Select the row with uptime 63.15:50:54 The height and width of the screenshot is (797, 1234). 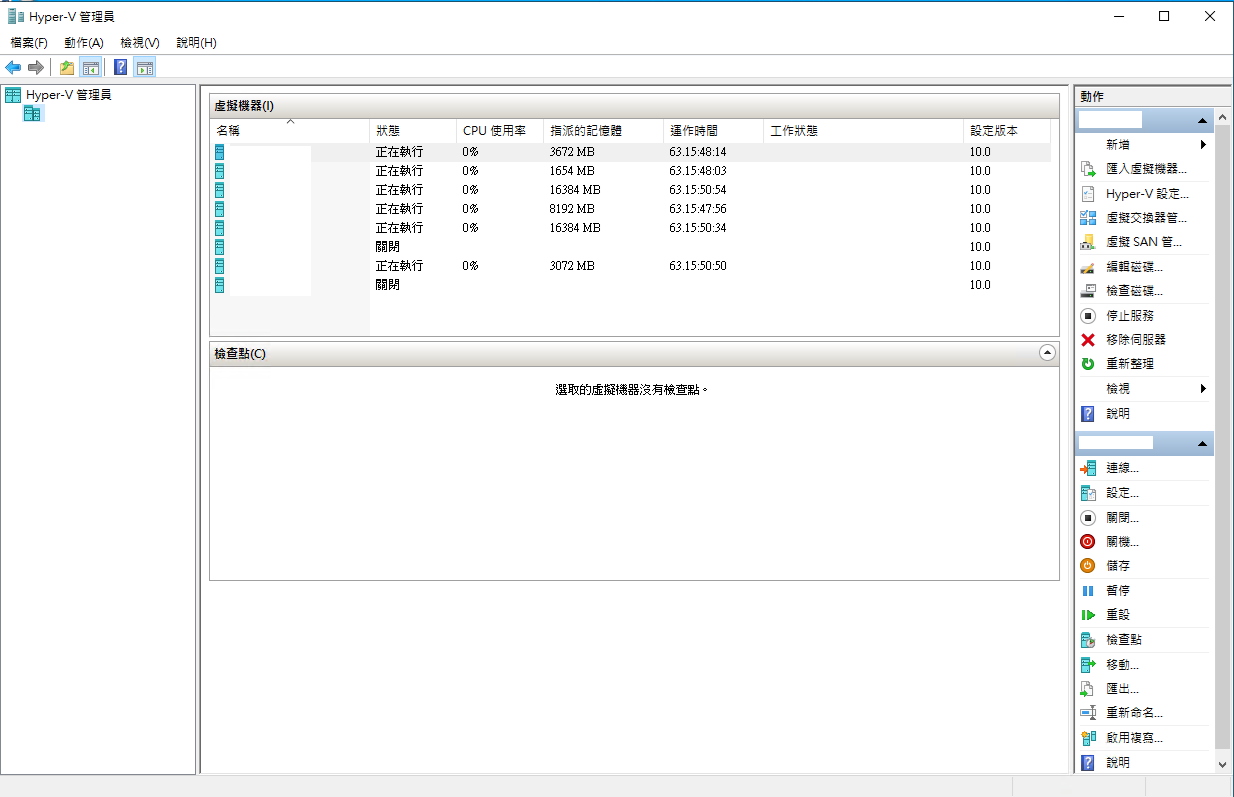tap(631, 190)
